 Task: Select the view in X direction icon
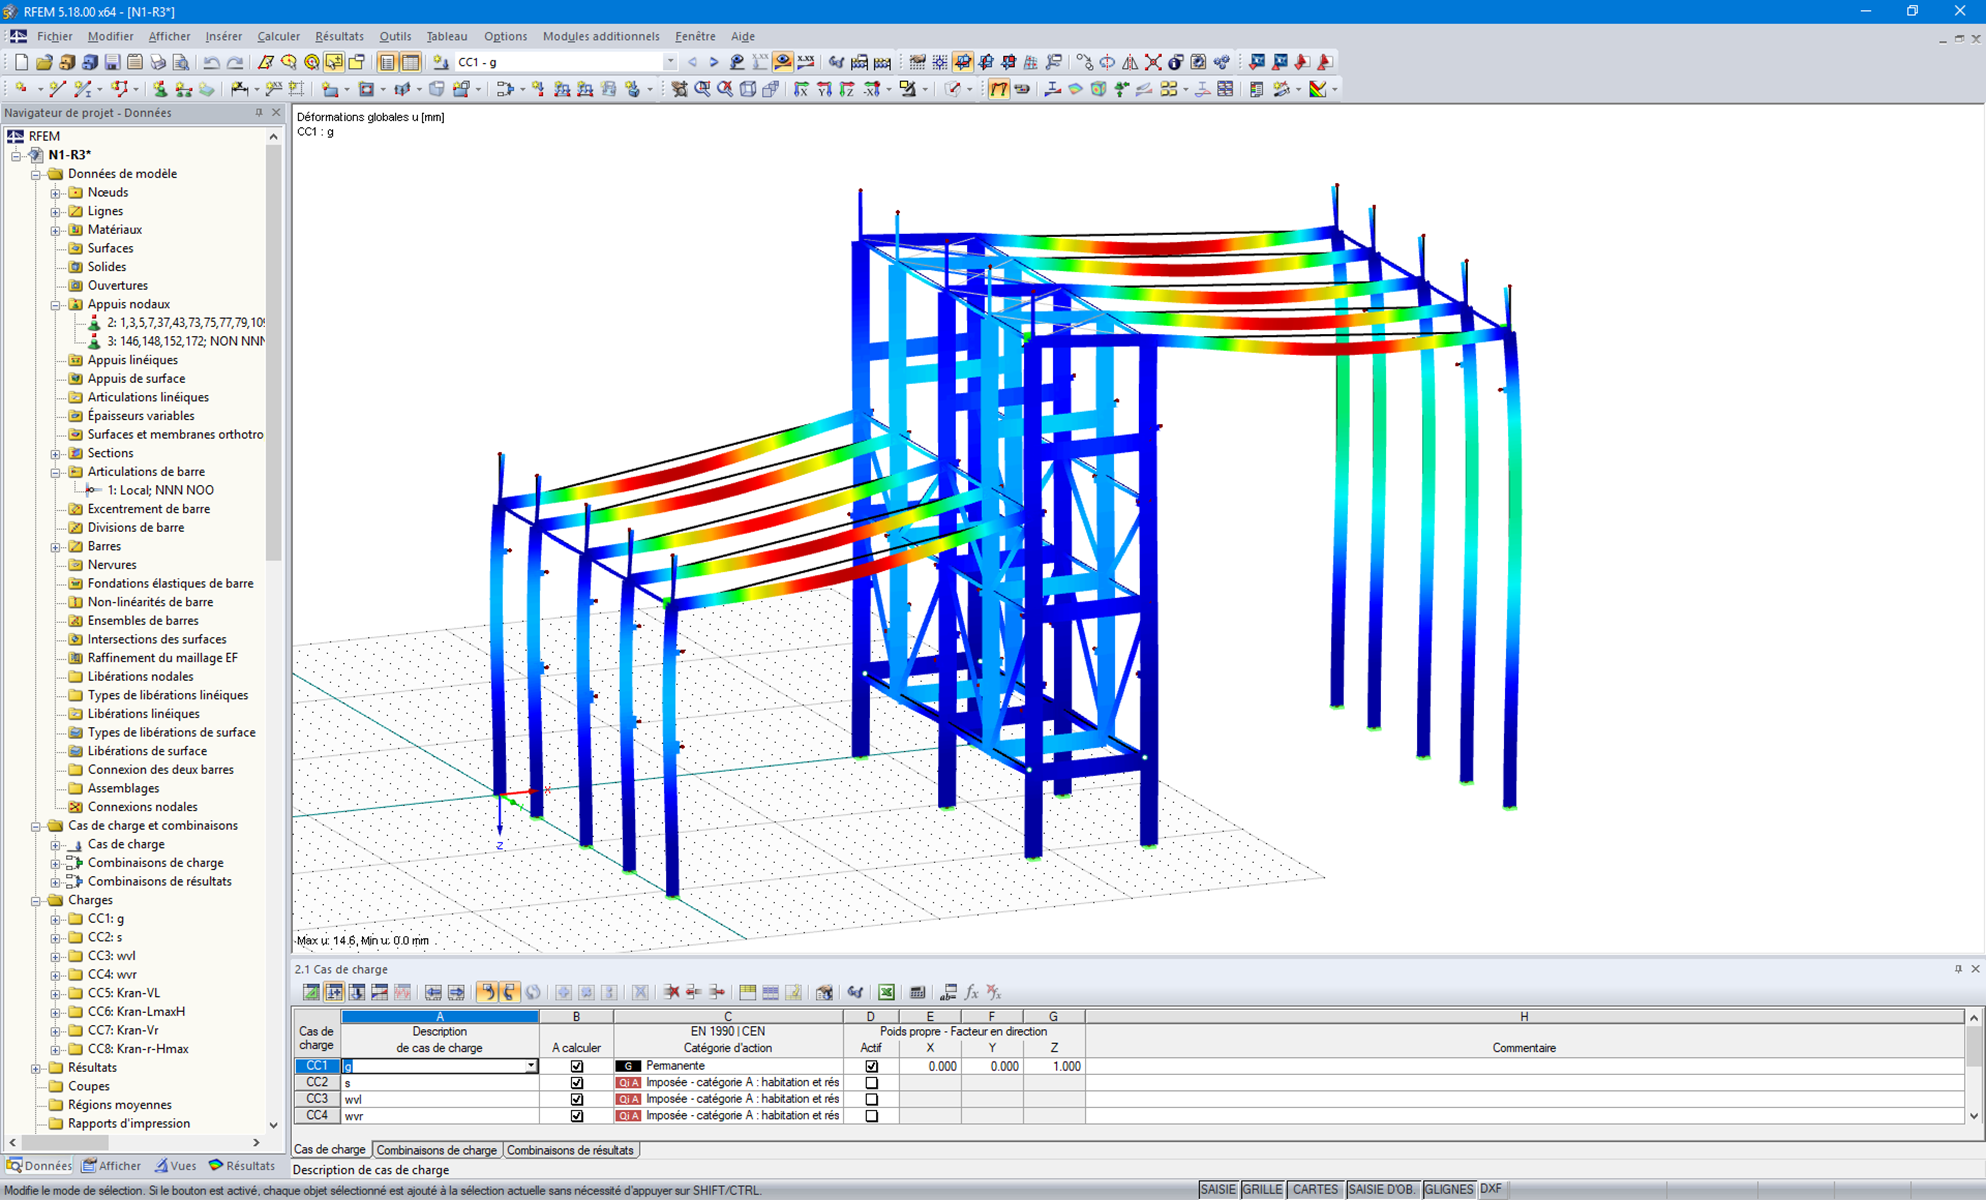pyautogui.click(x=801, y=89)
